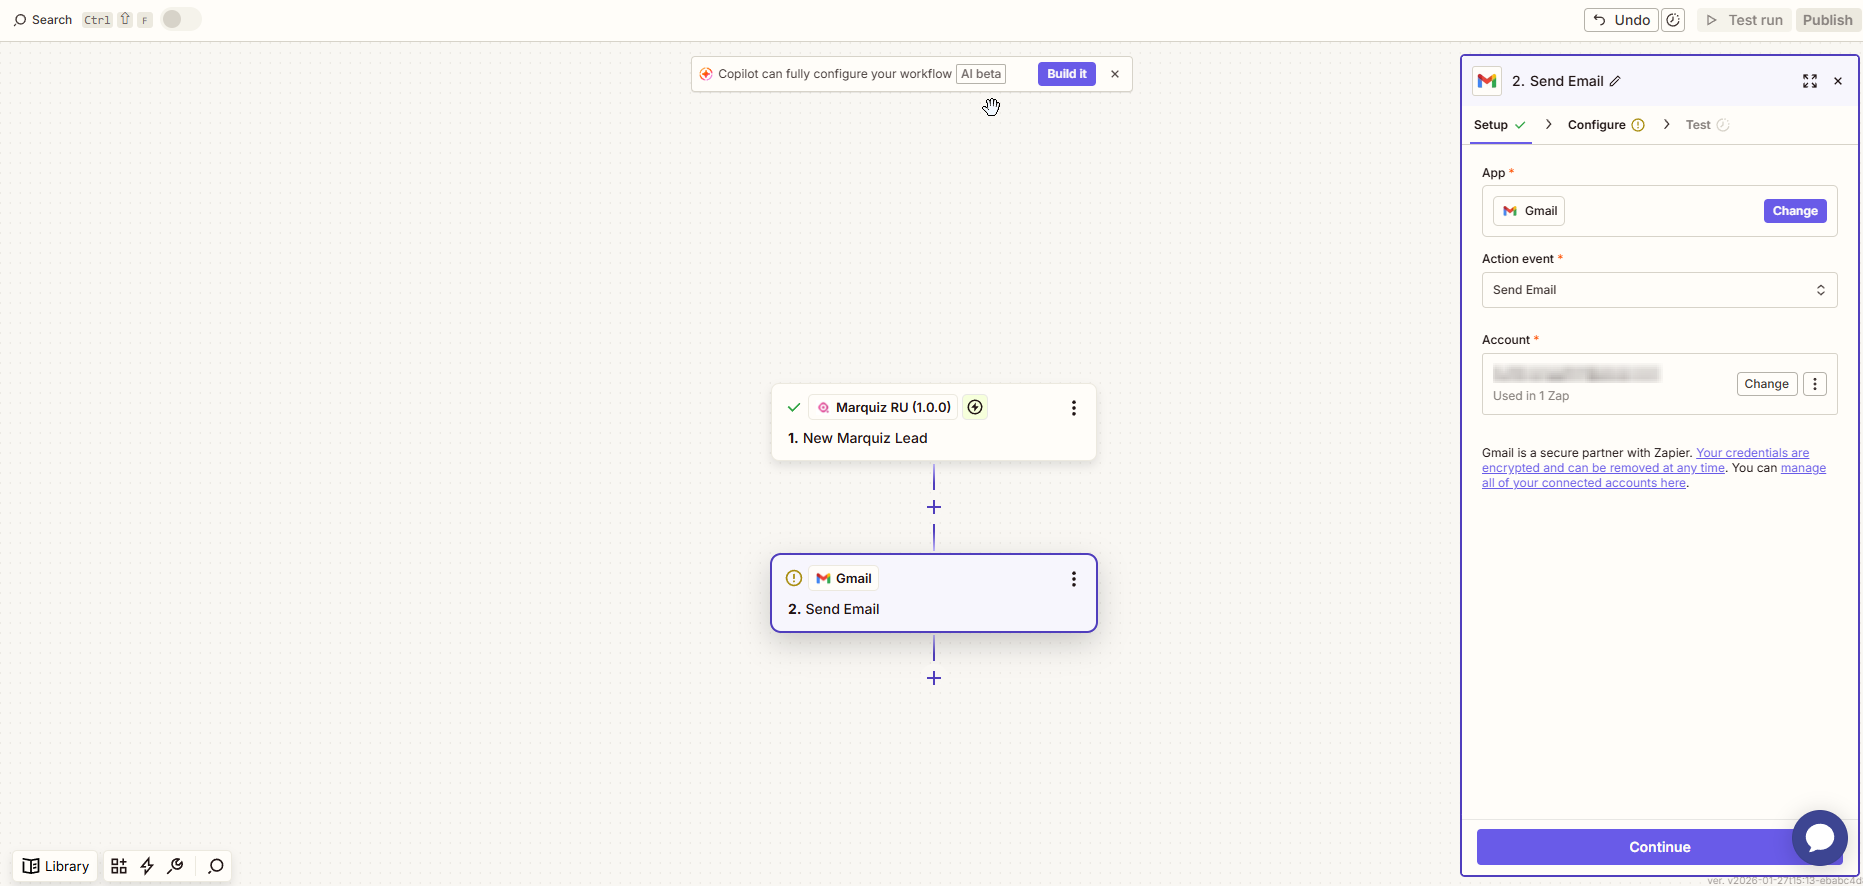This screenshot has width=1863, height=886.
Task: Open the three-dot menu on Marquiz step
Action: point(1074,408)
